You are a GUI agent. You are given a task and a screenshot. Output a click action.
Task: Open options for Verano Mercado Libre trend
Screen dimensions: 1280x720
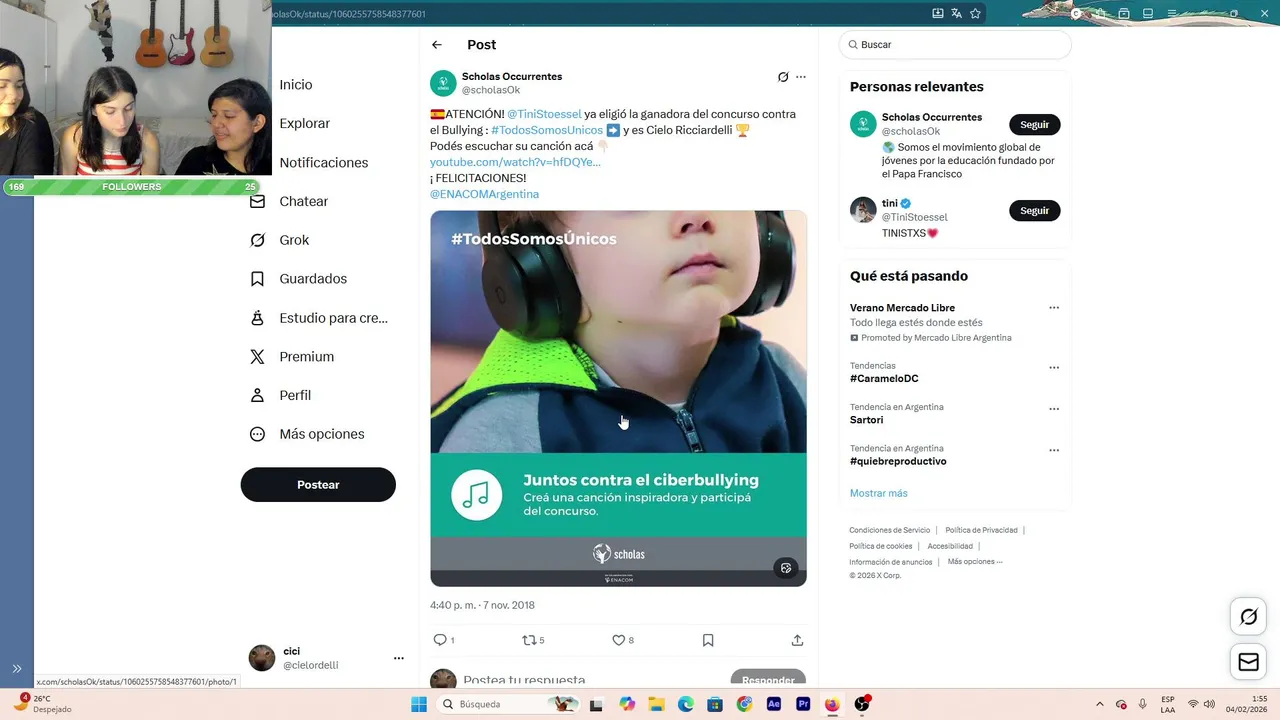coord(1054,308)
